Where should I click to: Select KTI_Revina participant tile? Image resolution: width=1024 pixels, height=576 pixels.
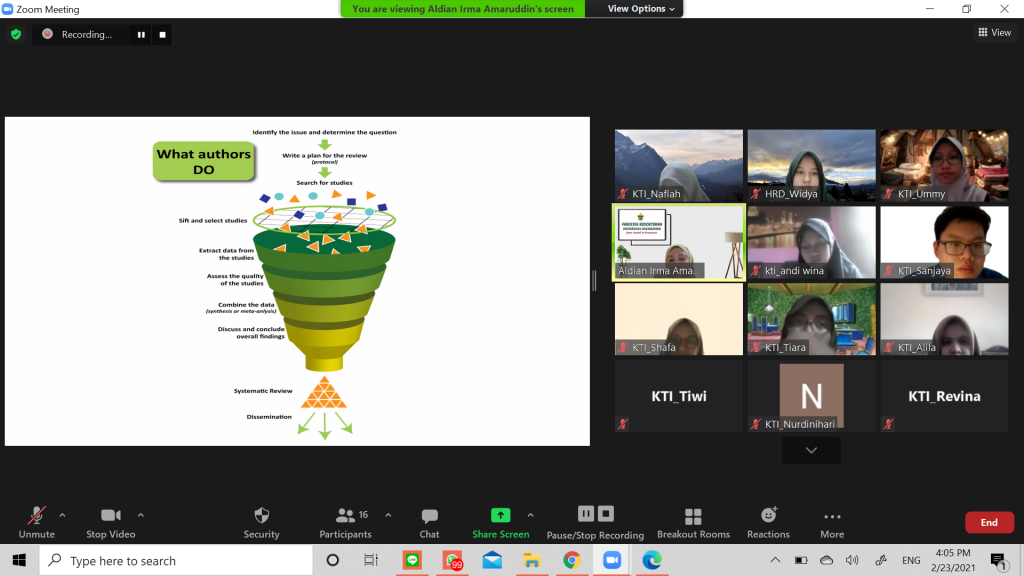coord(944,396)
